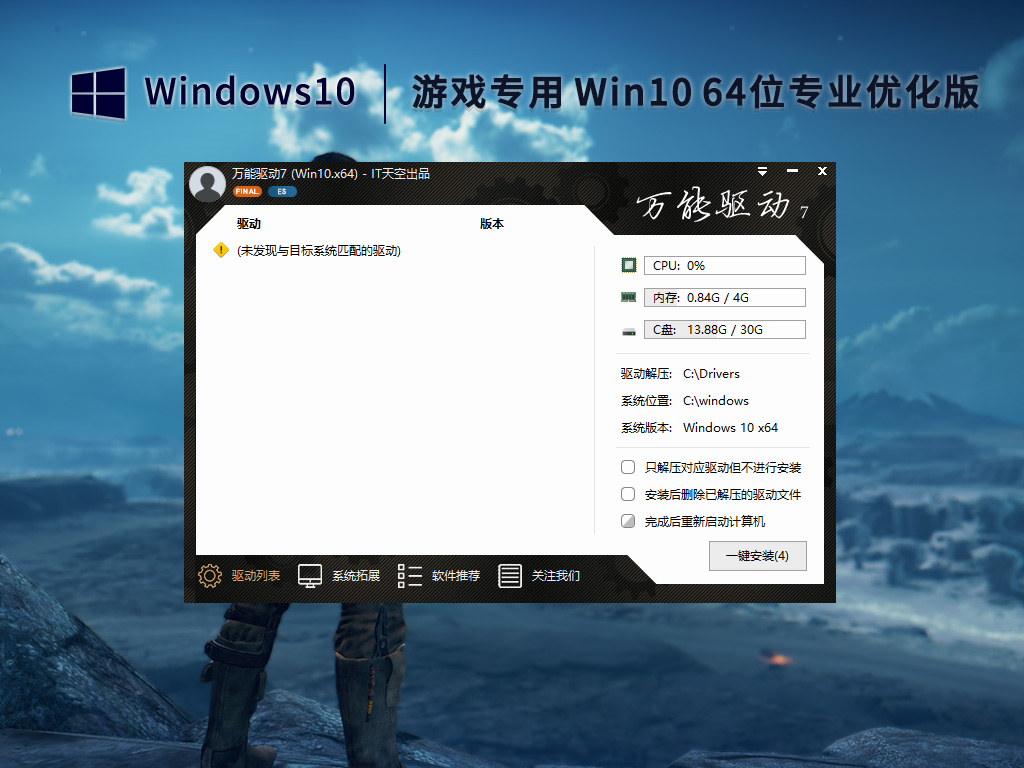Screen dimensions: 1024x768
Task: Click the 关注我们 document icon
Action: [511, 576]
